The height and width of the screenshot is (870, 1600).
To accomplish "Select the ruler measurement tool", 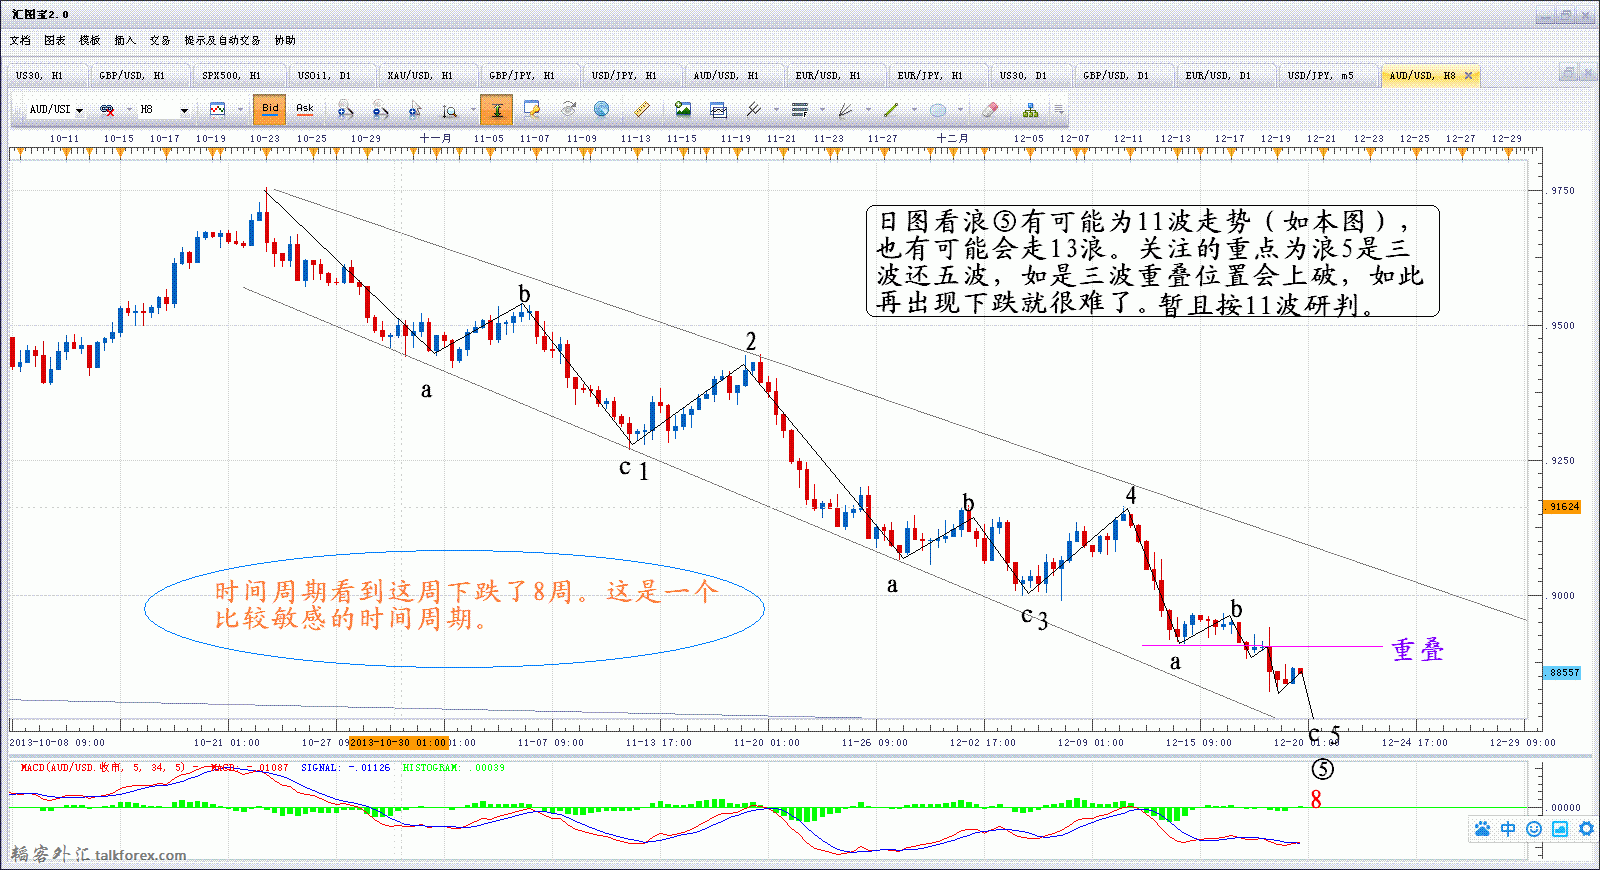I will pos(642,109).
